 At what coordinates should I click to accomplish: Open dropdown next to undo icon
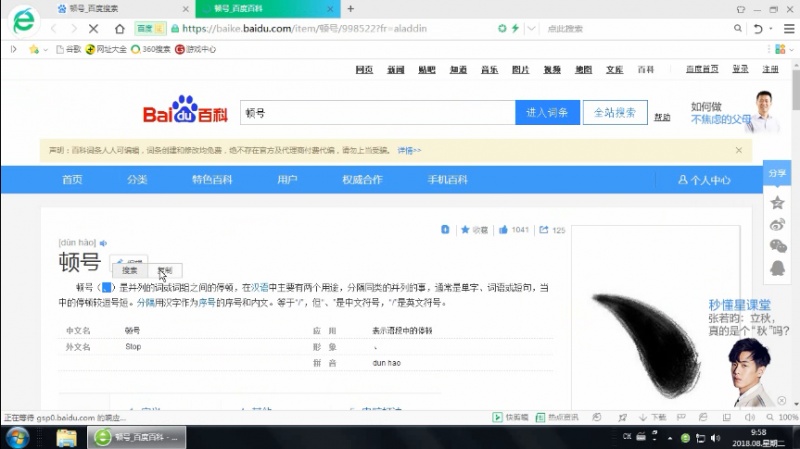(x=771, y=29)
